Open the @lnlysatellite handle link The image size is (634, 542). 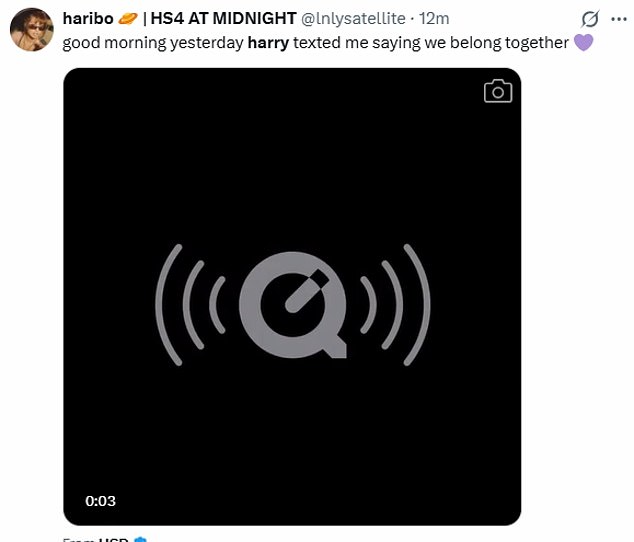click(355, 19)
